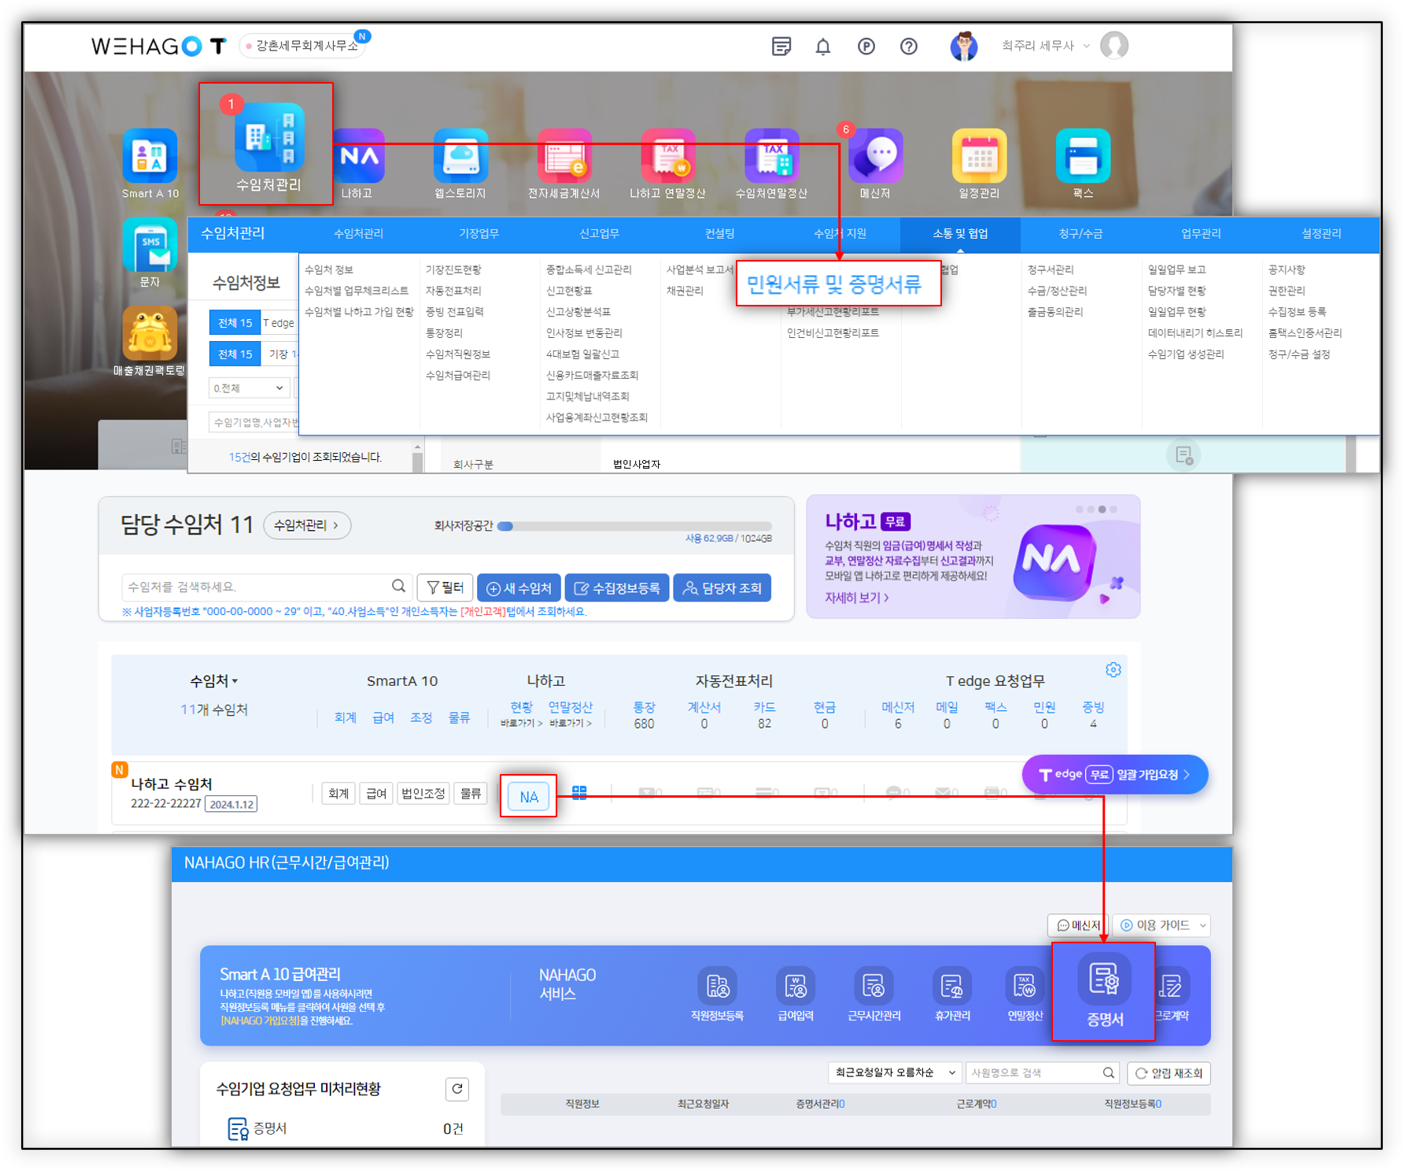Expand the 이용 가이드 dropdown
The width and height of the screenshot is (1404, 1171).
(x=1163, y=925)
